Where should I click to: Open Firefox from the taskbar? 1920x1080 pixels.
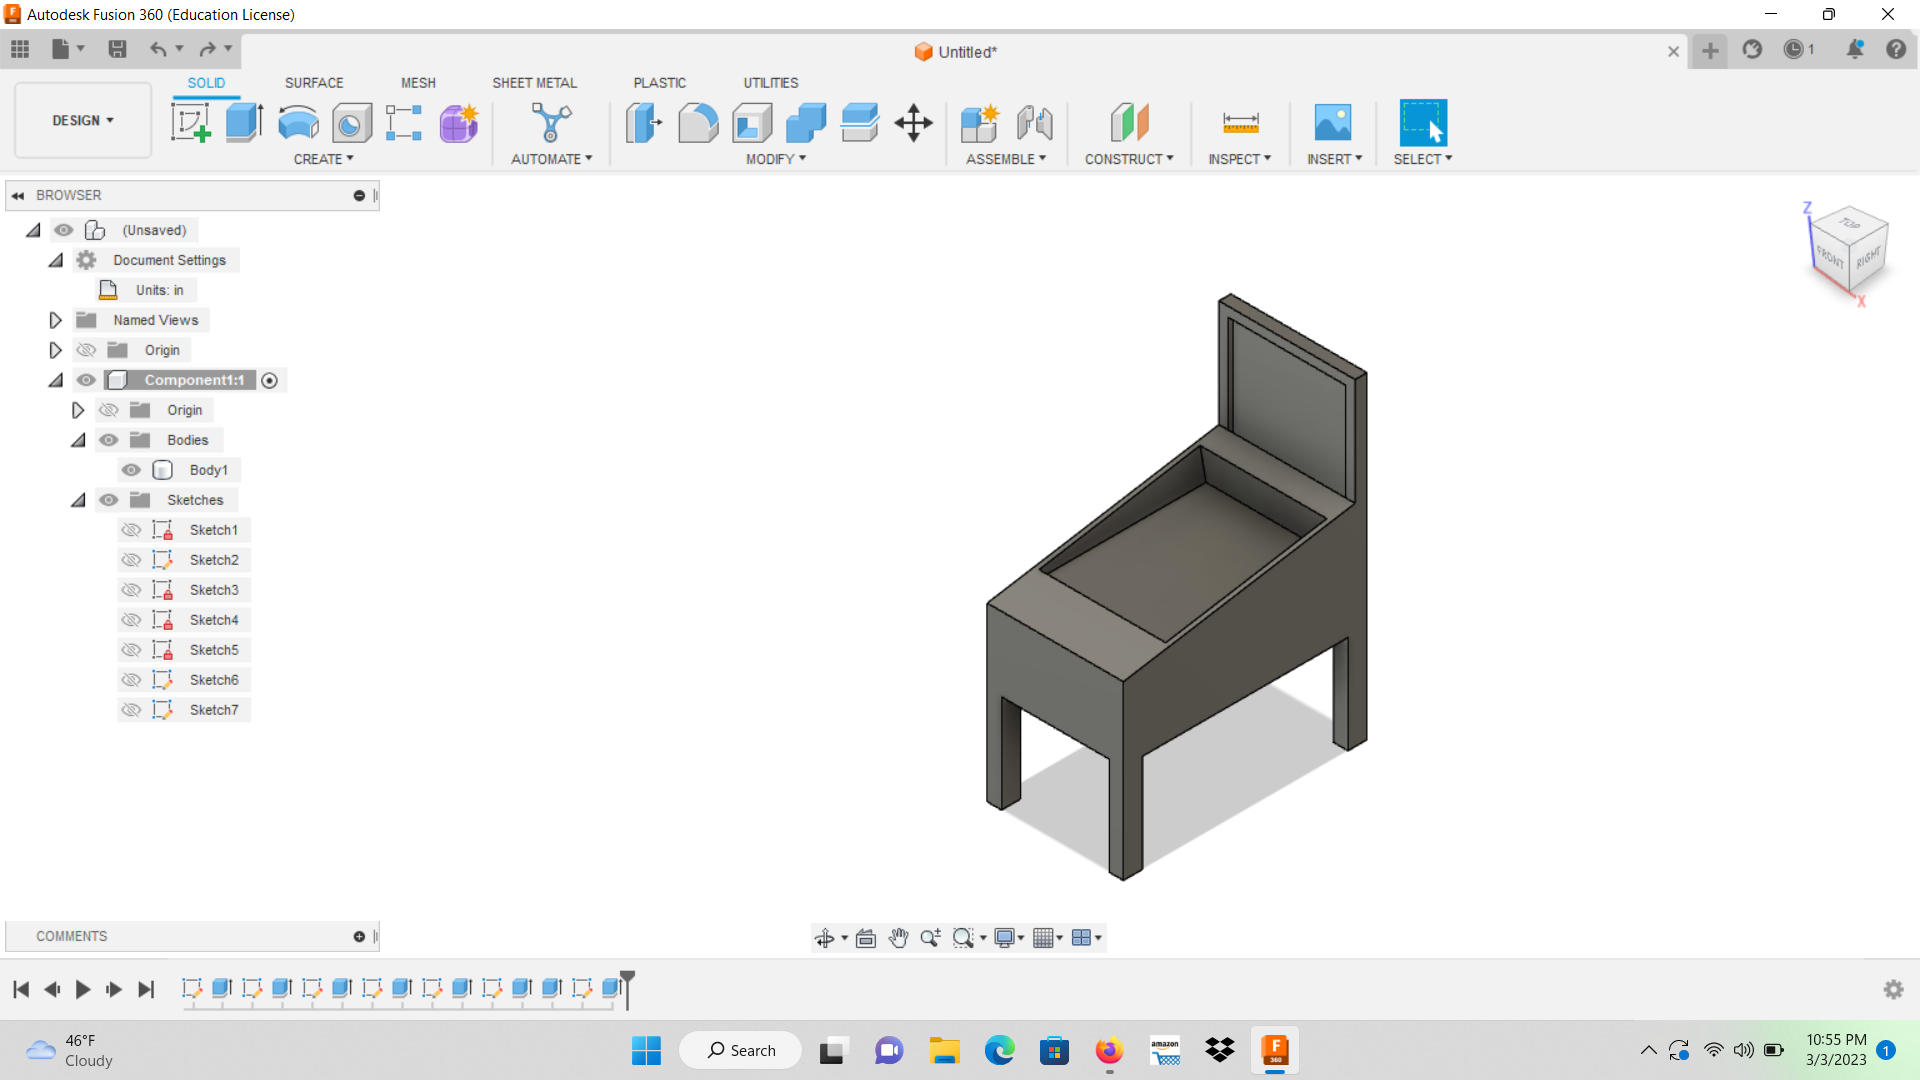[1108, 1050]
